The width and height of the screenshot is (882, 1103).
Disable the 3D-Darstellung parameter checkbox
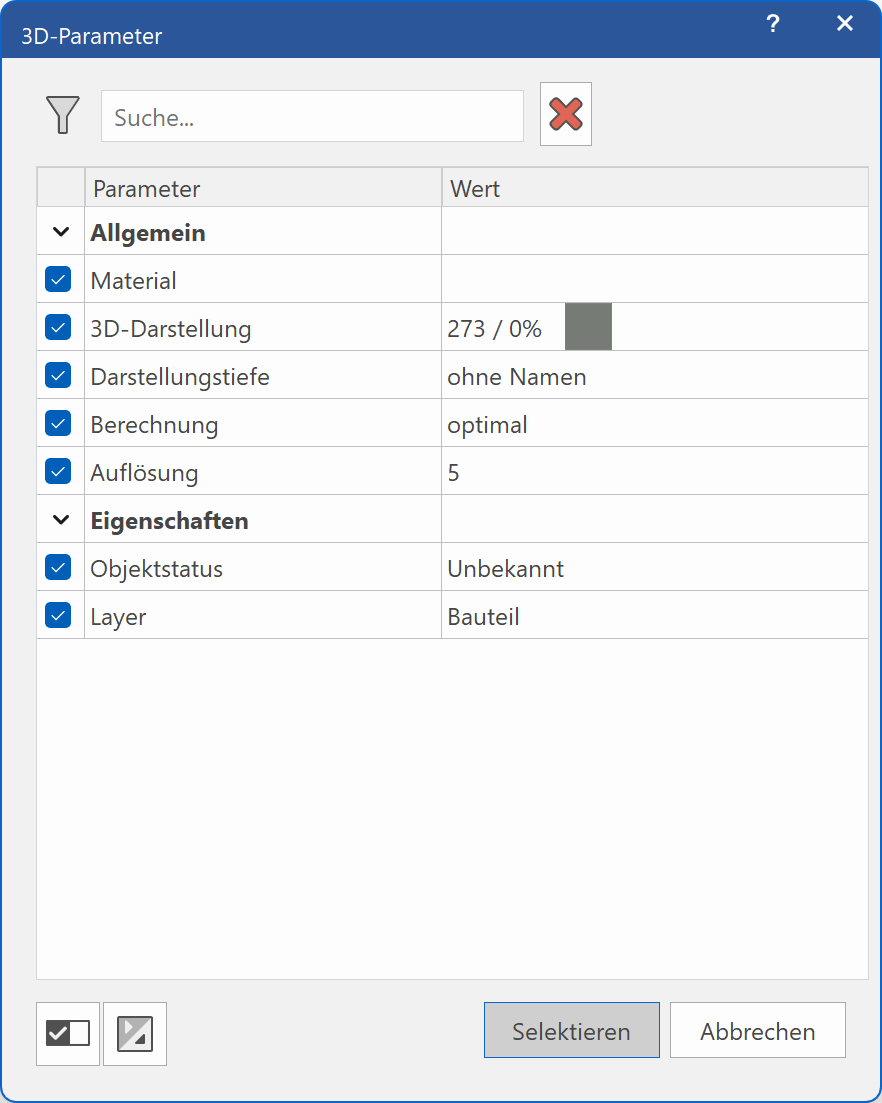pos(59,327)
